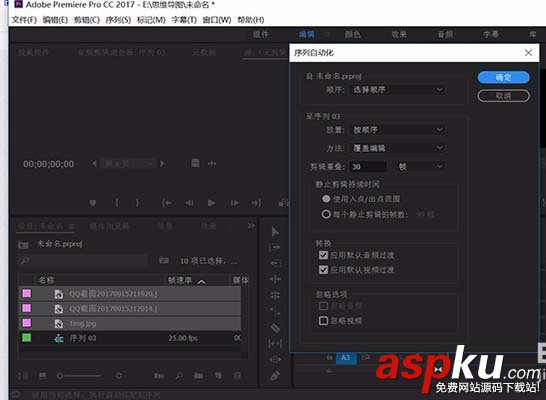Open the 标记(M) menu
The width and height of the screenshot is (546, 400).
[x=151, y=20]
